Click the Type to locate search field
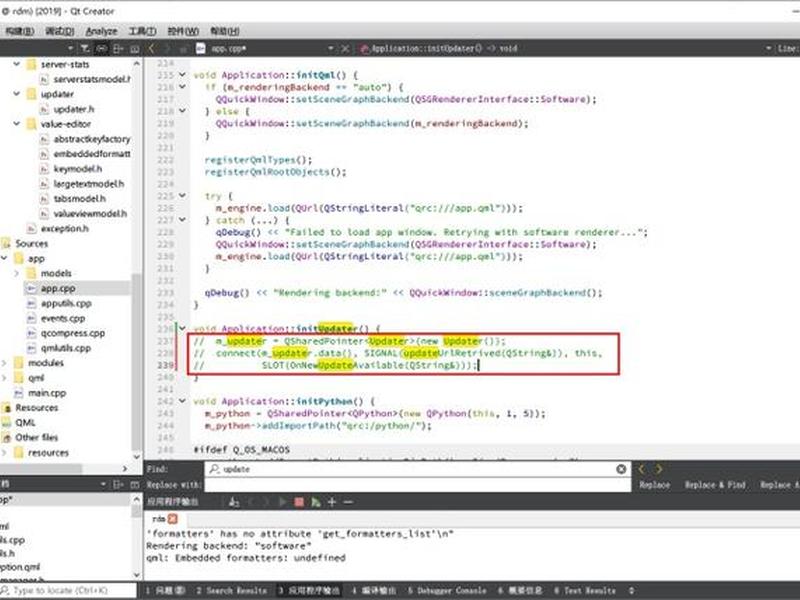The image size is (800, 600). pos(68,591)
